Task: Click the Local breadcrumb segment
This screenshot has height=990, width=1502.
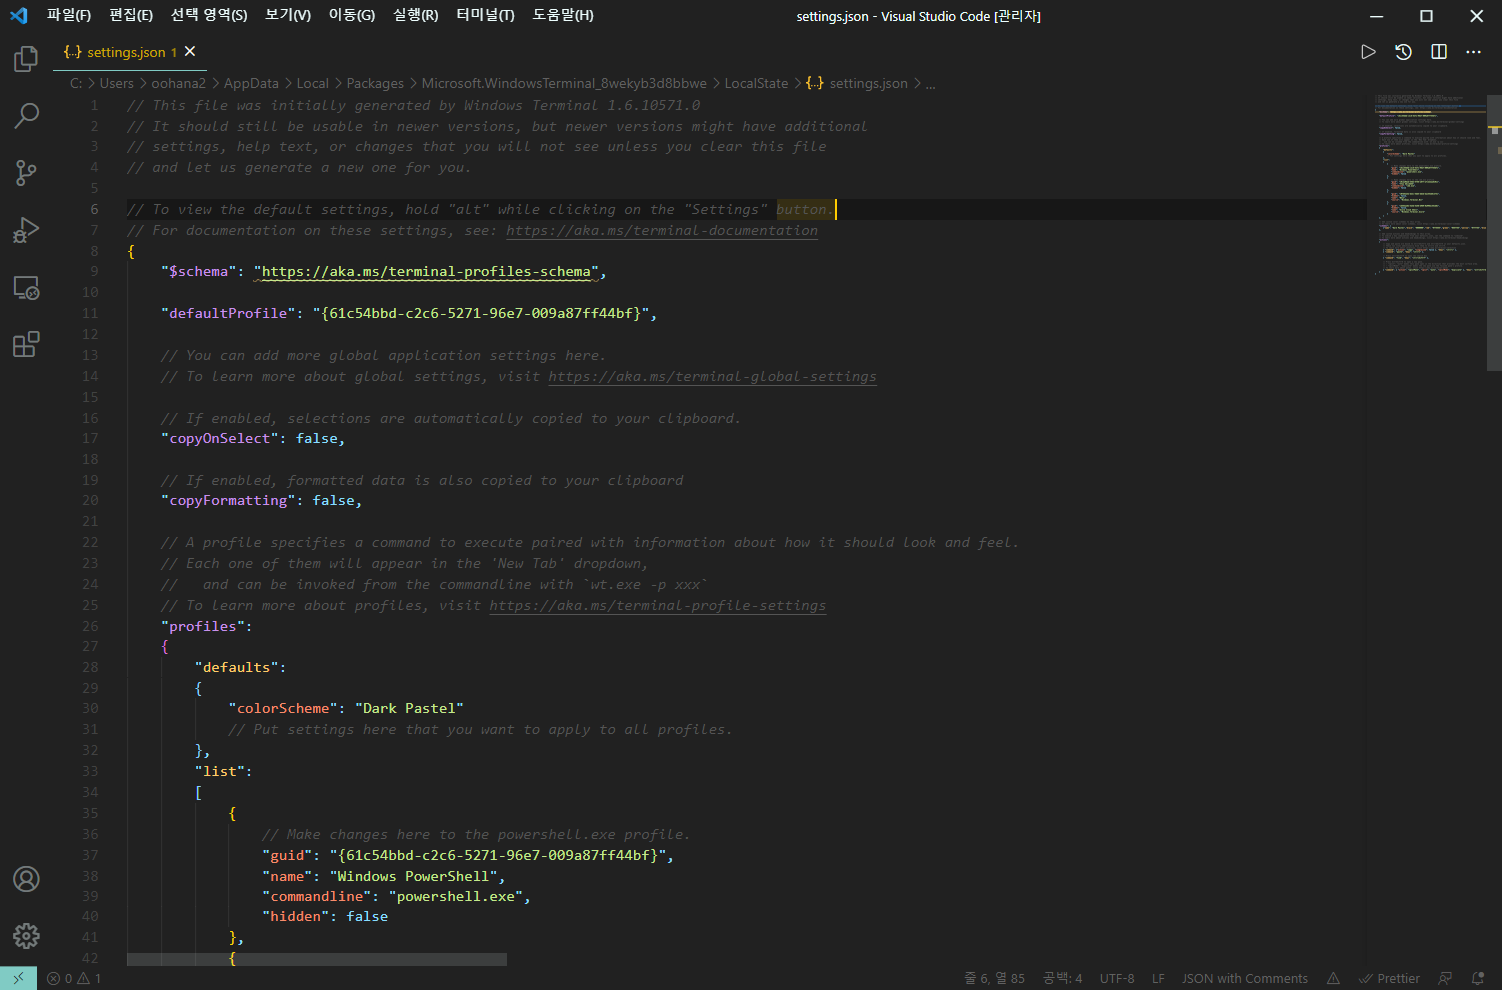Action: pyautogui.click(x=312, y=83)
